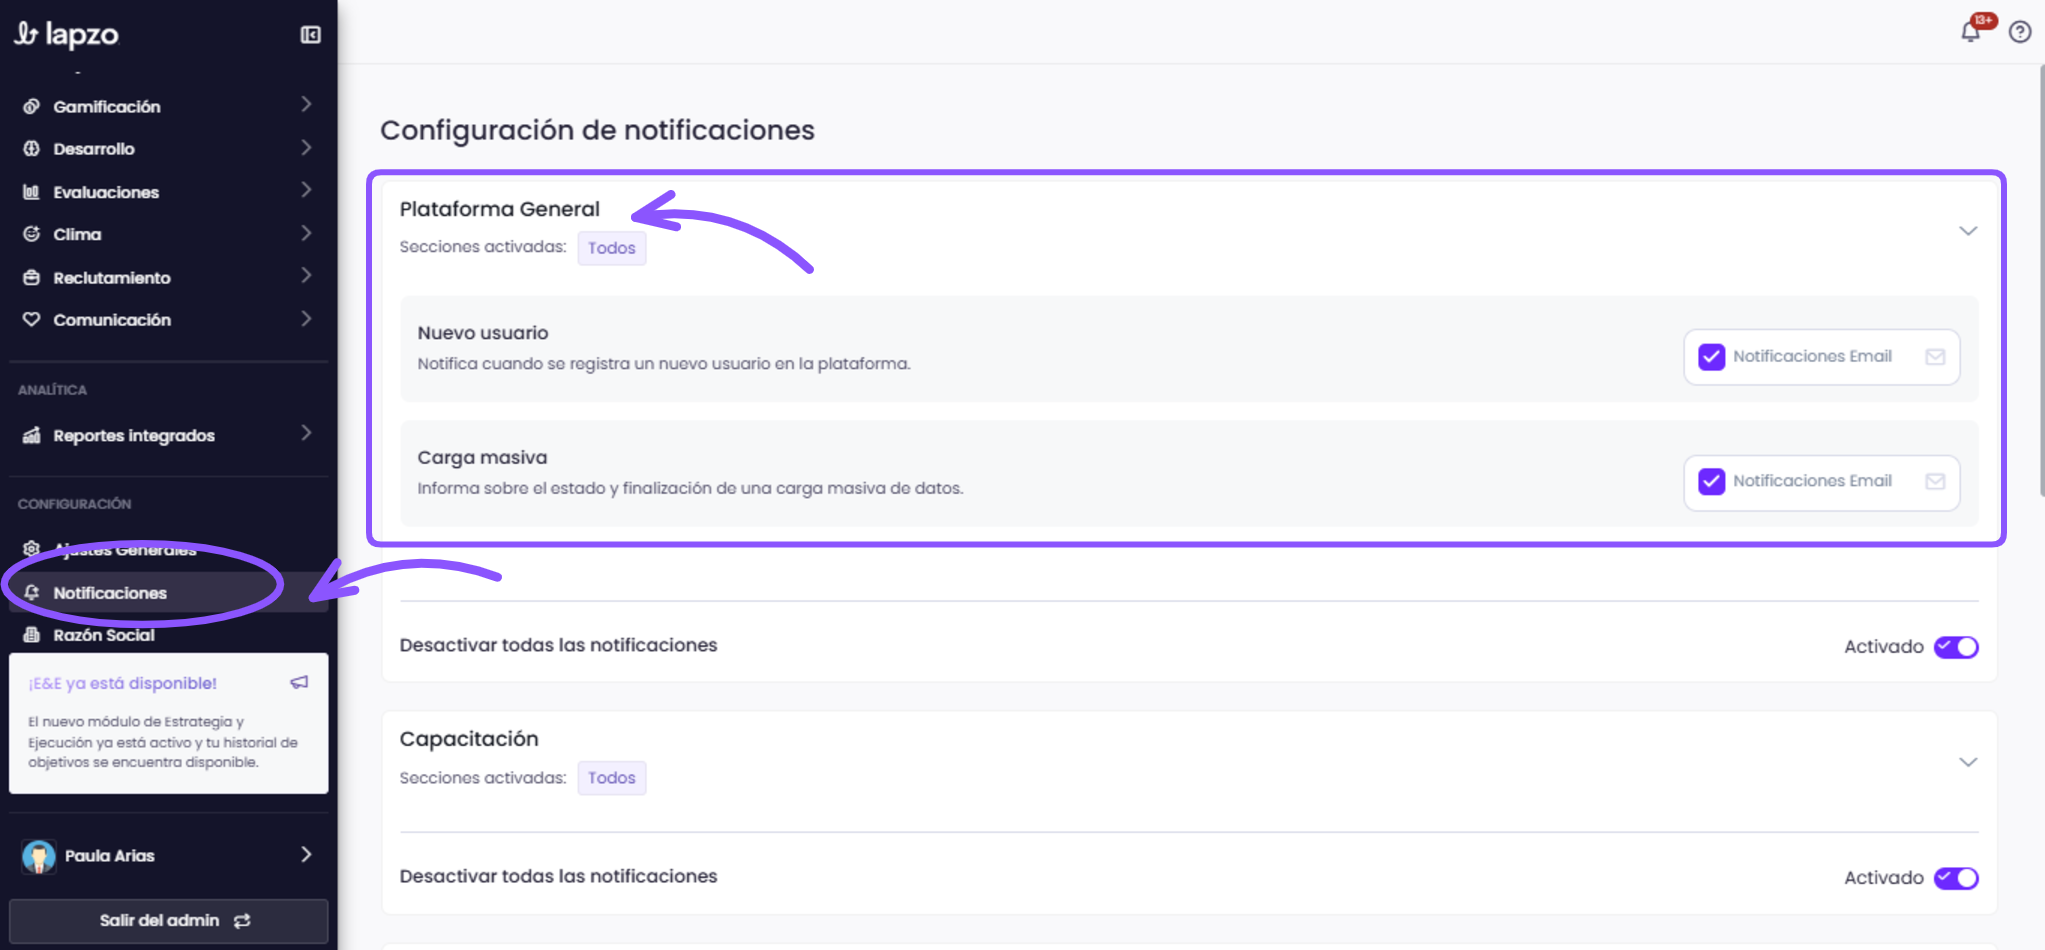Open the notification bell in header

[1970, 32]
